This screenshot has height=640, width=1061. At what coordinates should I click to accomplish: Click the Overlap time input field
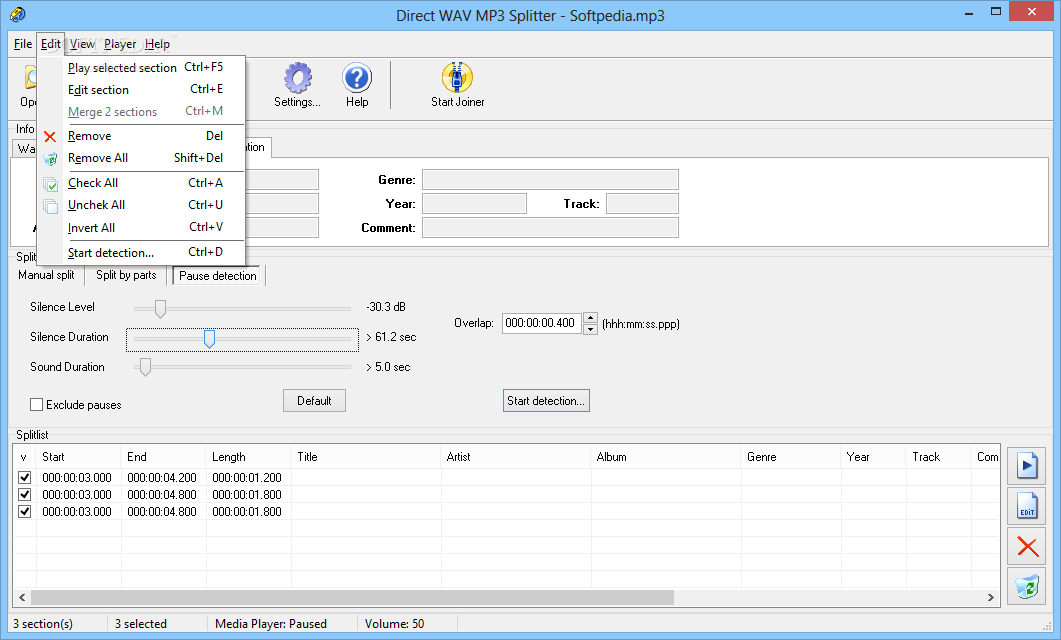pos(541,323)
